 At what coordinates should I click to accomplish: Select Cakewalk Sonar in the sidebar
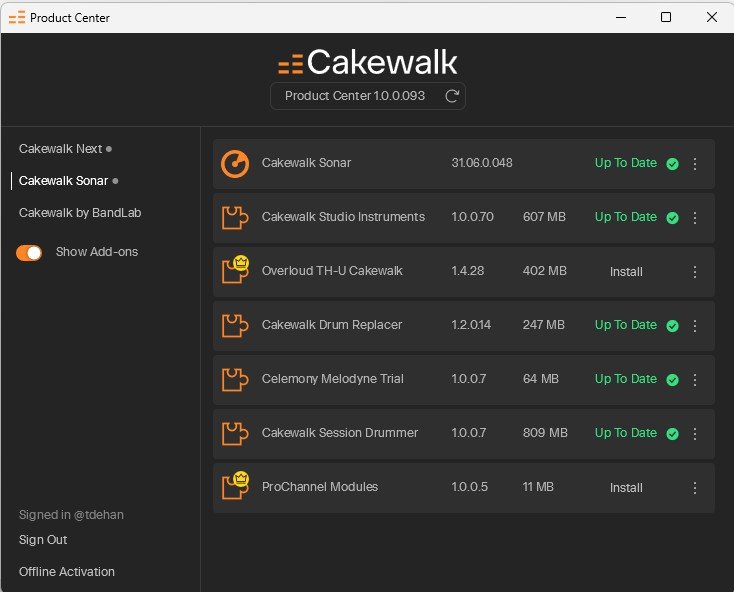click(64, 181)
